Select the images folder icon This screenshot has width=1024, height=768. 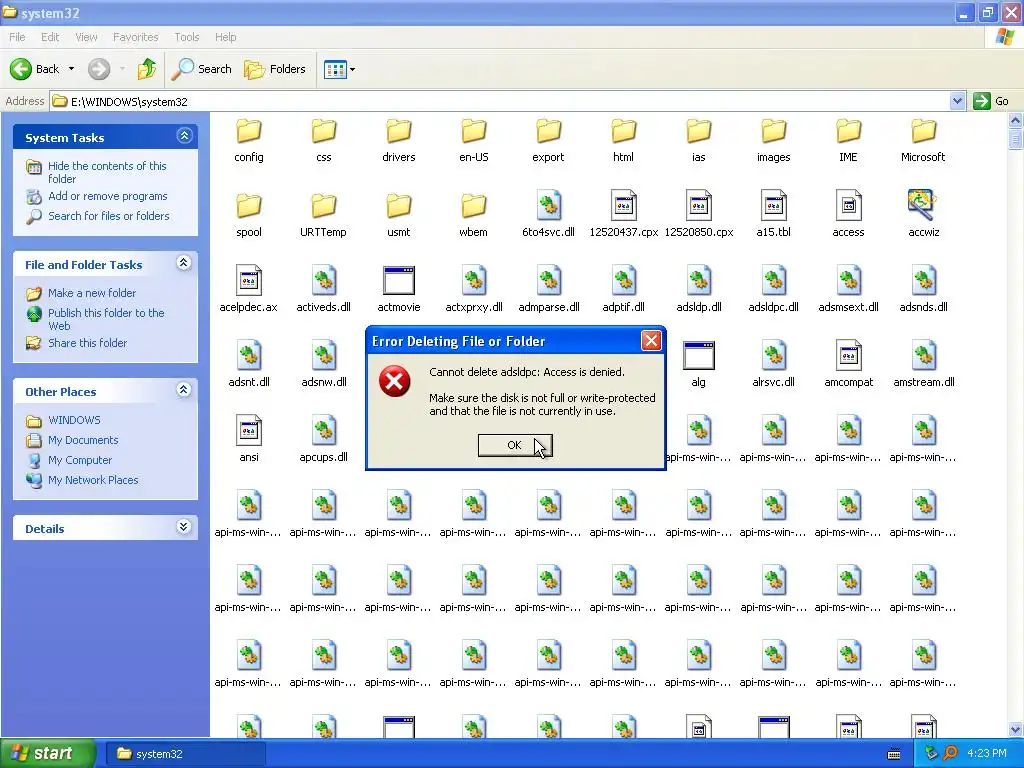point(774,131)
